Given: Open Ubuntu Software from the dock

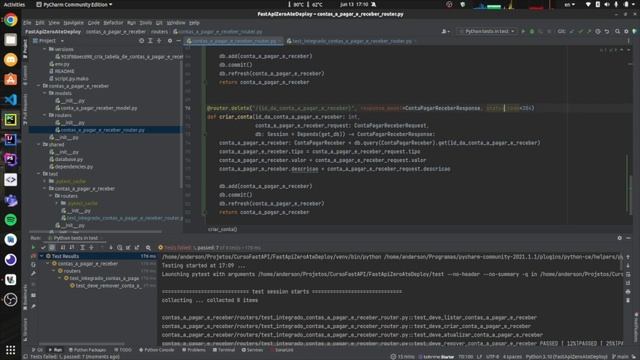Looking at the screenshot, I should (11, 80).
